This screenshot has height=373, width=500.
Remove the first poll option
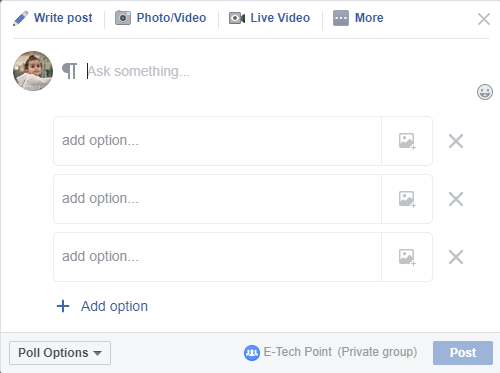(456, 141)
